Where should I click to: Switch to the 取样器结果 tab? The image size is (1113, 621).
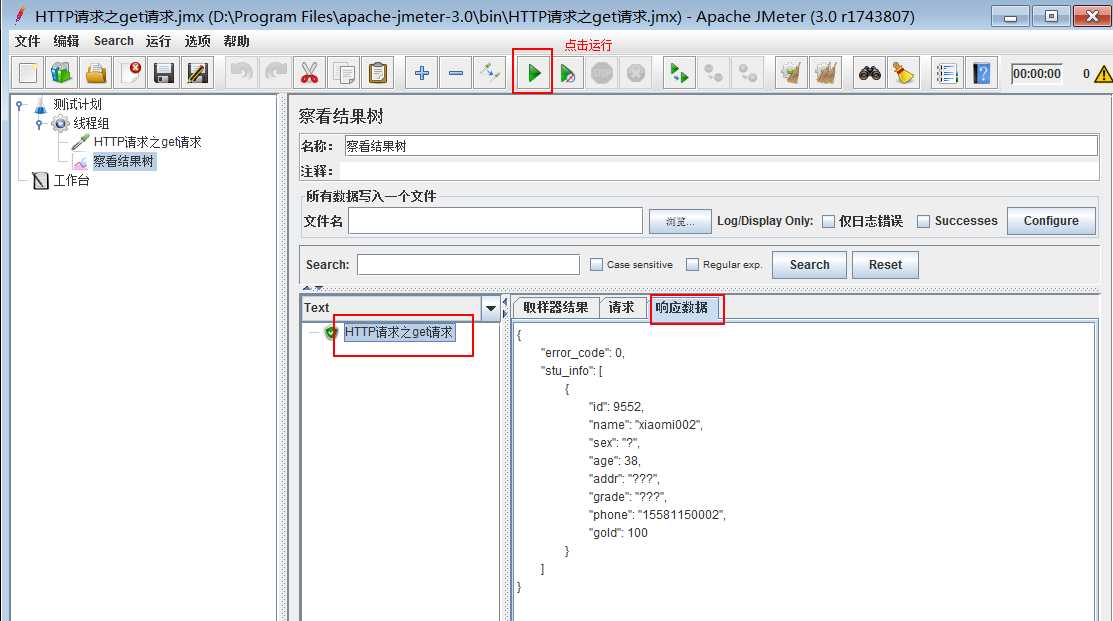(555, 308)
